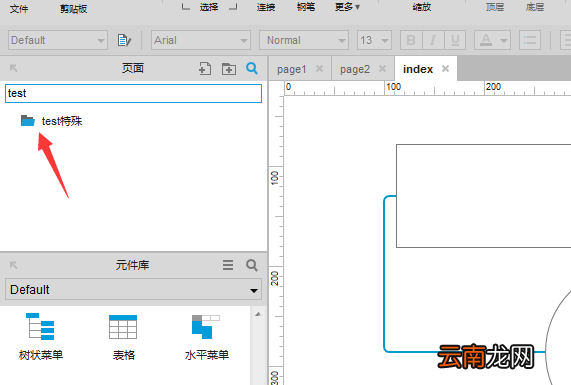This screenshot has width=571, height=385.
Task: Pop out the widget library panel arrow
Action: coord(13,265)
